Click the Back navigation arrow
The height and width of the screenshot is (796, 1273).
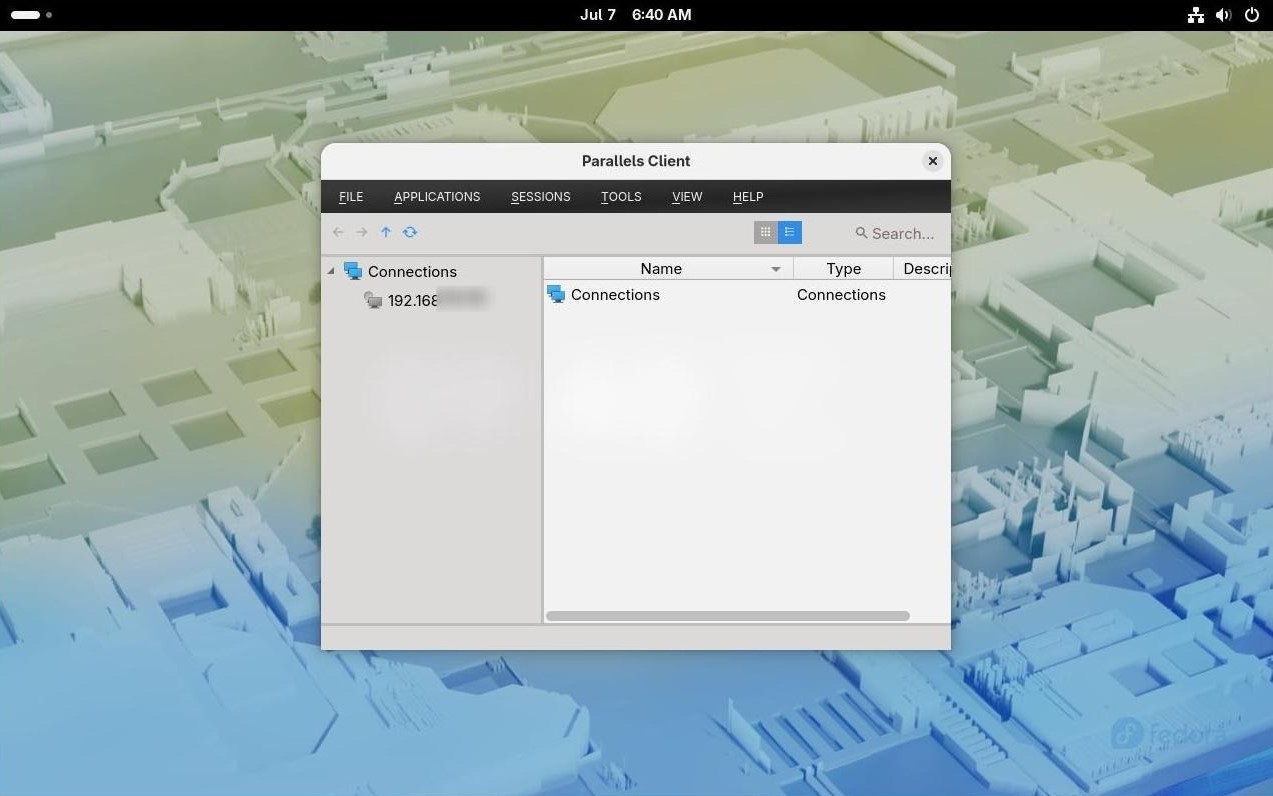(x=338, y=232)
